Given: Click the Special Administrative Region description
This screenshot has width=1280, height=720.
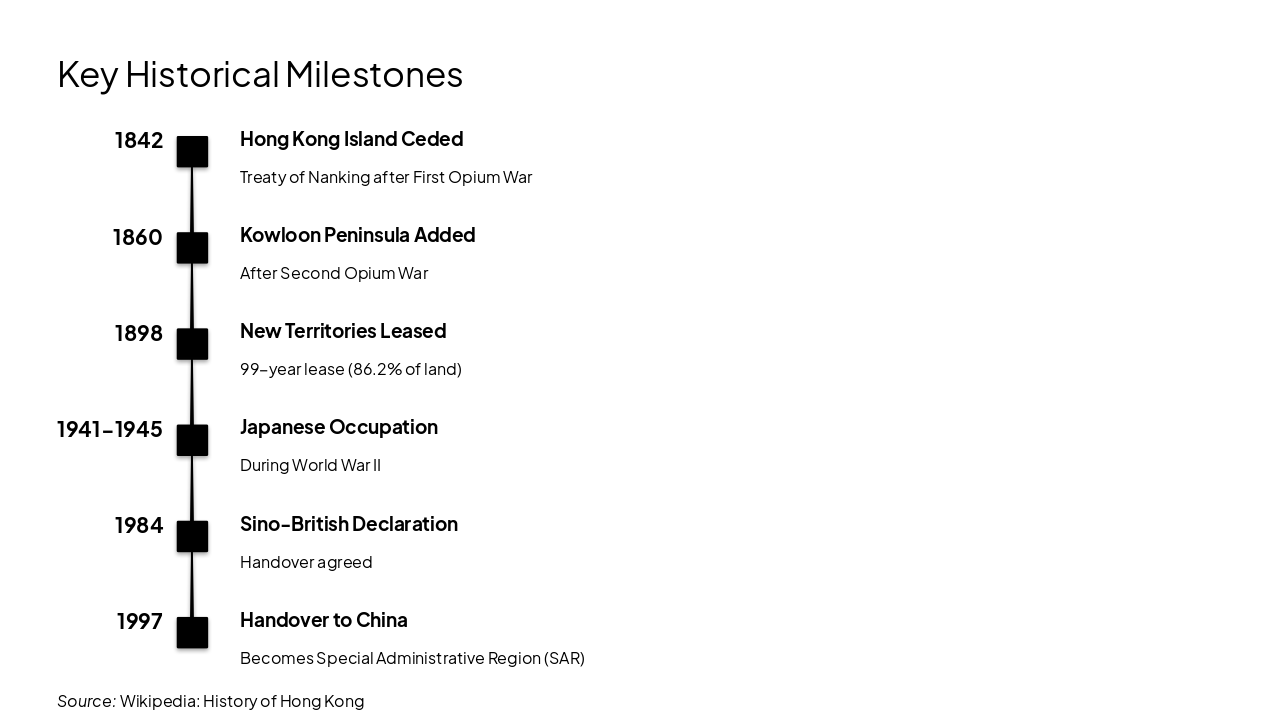Looking at the screenshot, I should pyautogui.click(x=412, y=658).
